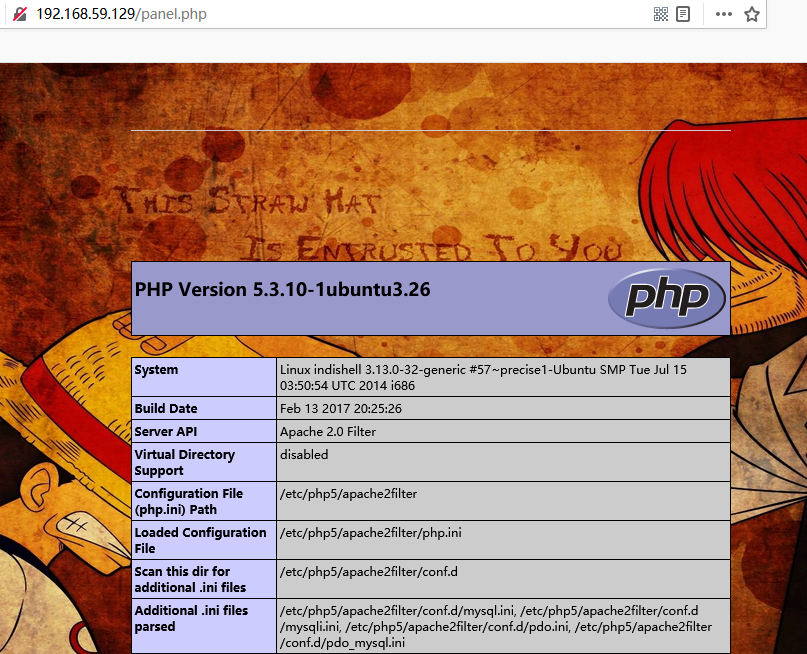Select the /etc/php5/apache2filter path value
The height and width of the screenshot is (654, 807).
pyautogui.click(x=348, y=494)
